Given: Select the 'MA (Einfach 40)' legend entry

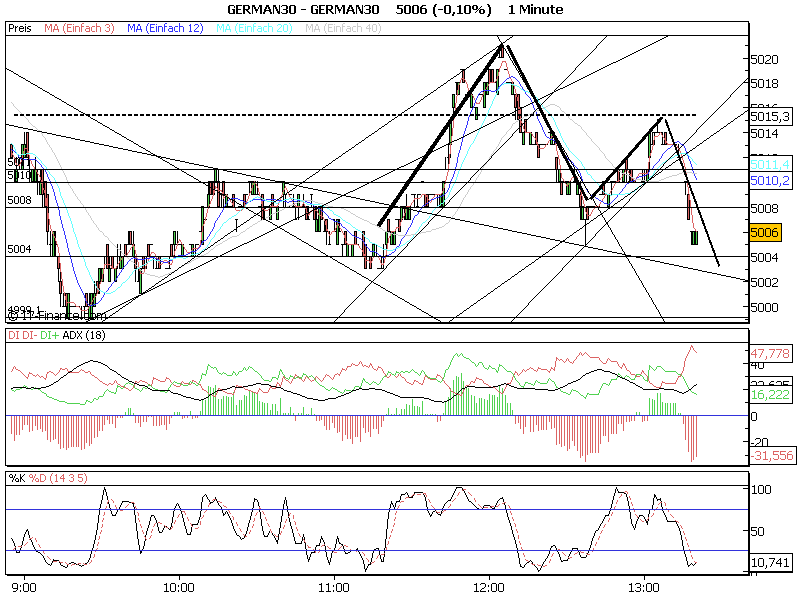Looking at the screenshot, I should click(x=343, y=29).
